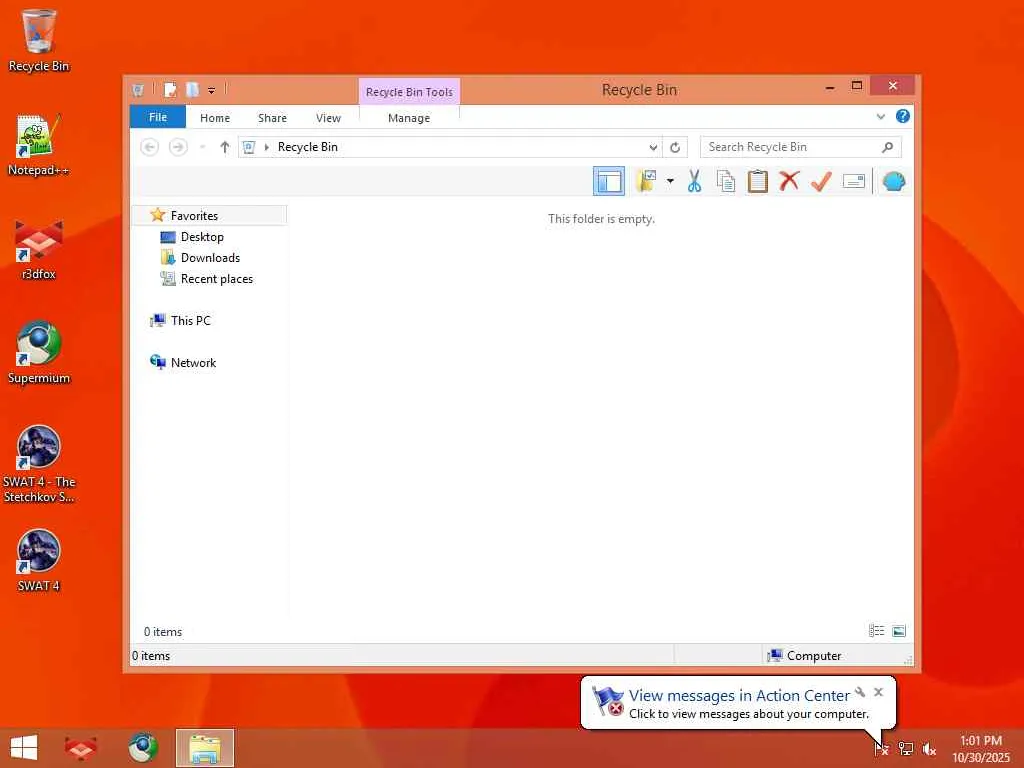Click the search magnifier icon

point(888,147)
